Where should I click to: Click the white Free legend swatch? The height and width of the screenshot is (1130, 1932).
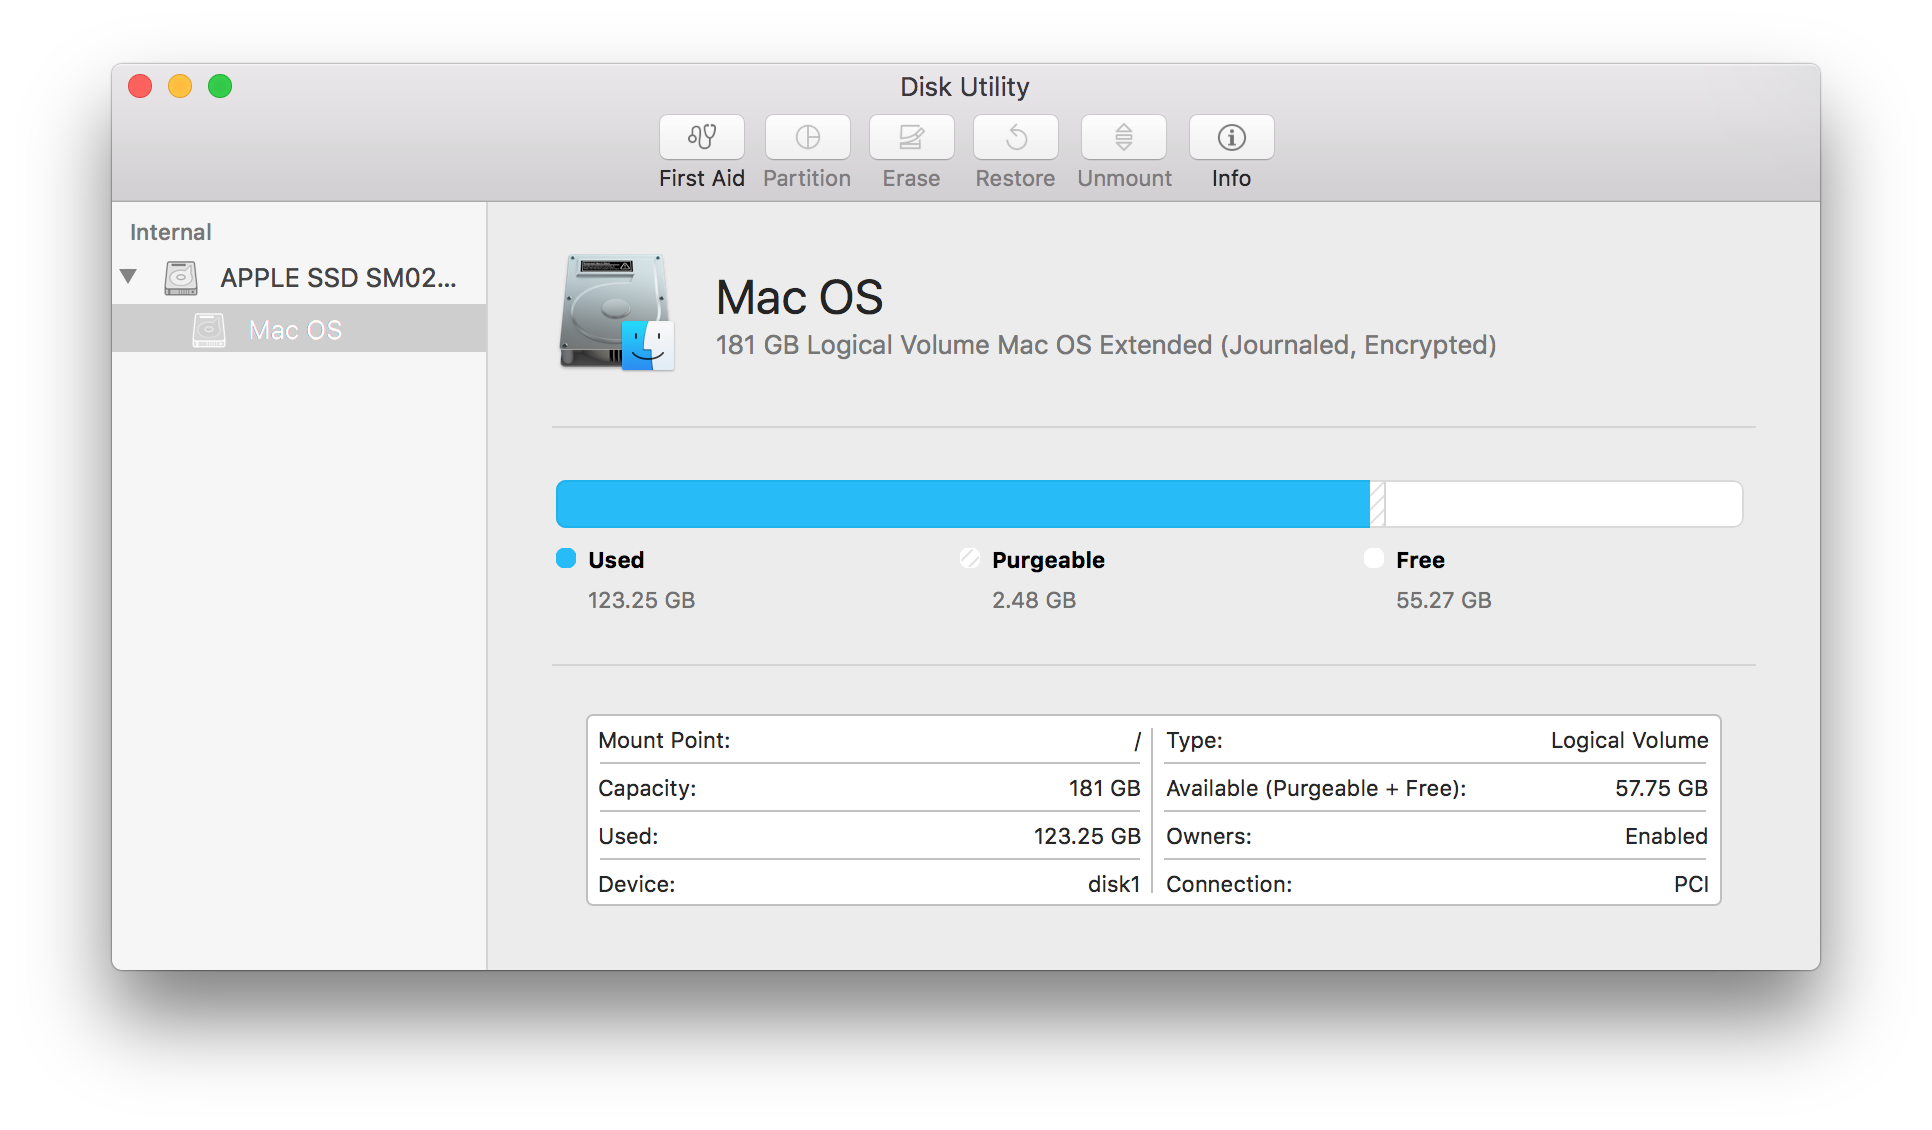click(x=1374, y=558)
